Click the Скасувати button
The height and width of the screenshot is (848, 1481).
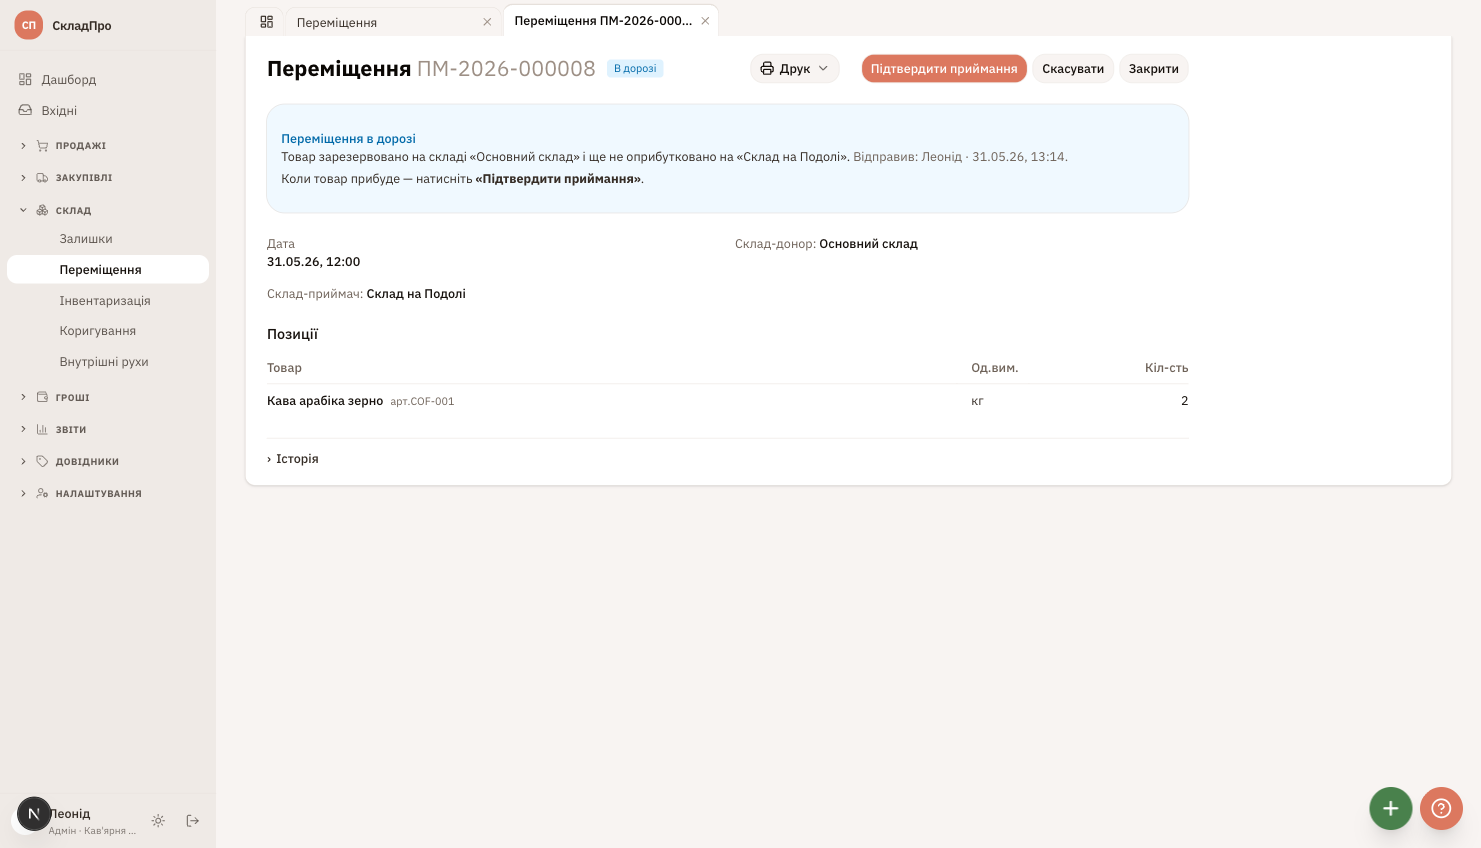(1073, 69)
